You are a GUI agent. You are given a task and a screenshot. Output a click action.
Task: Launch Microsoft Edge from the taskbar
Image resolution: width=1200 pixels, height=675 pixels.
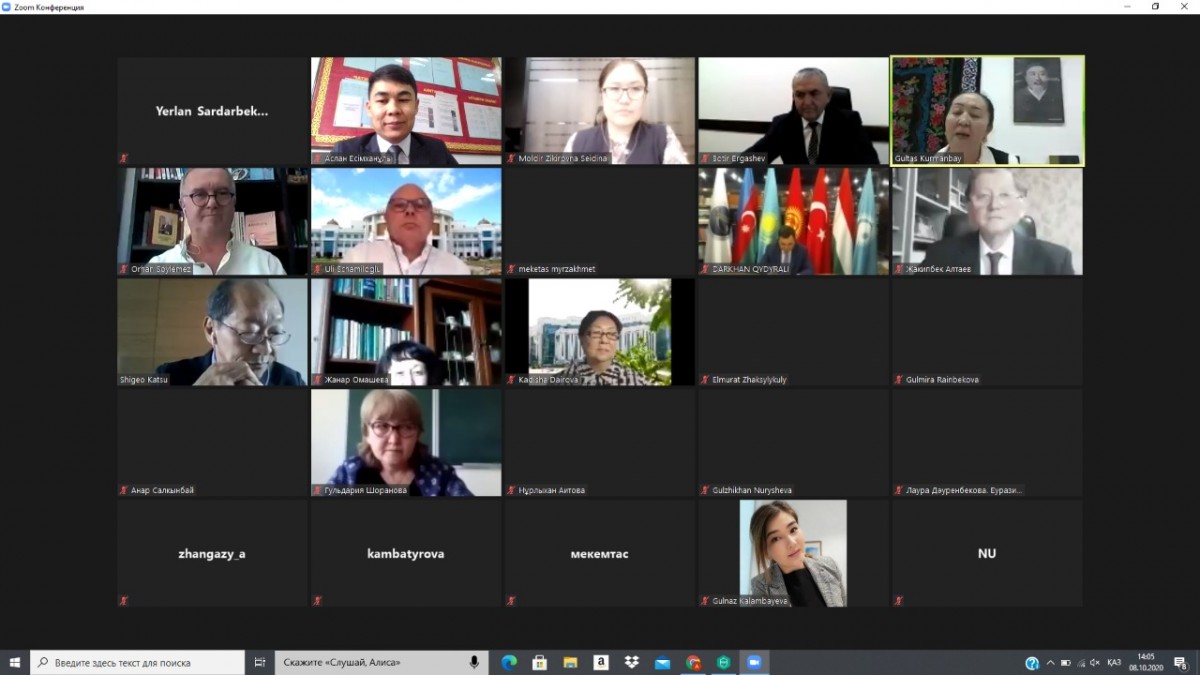[x=509, y=662]
